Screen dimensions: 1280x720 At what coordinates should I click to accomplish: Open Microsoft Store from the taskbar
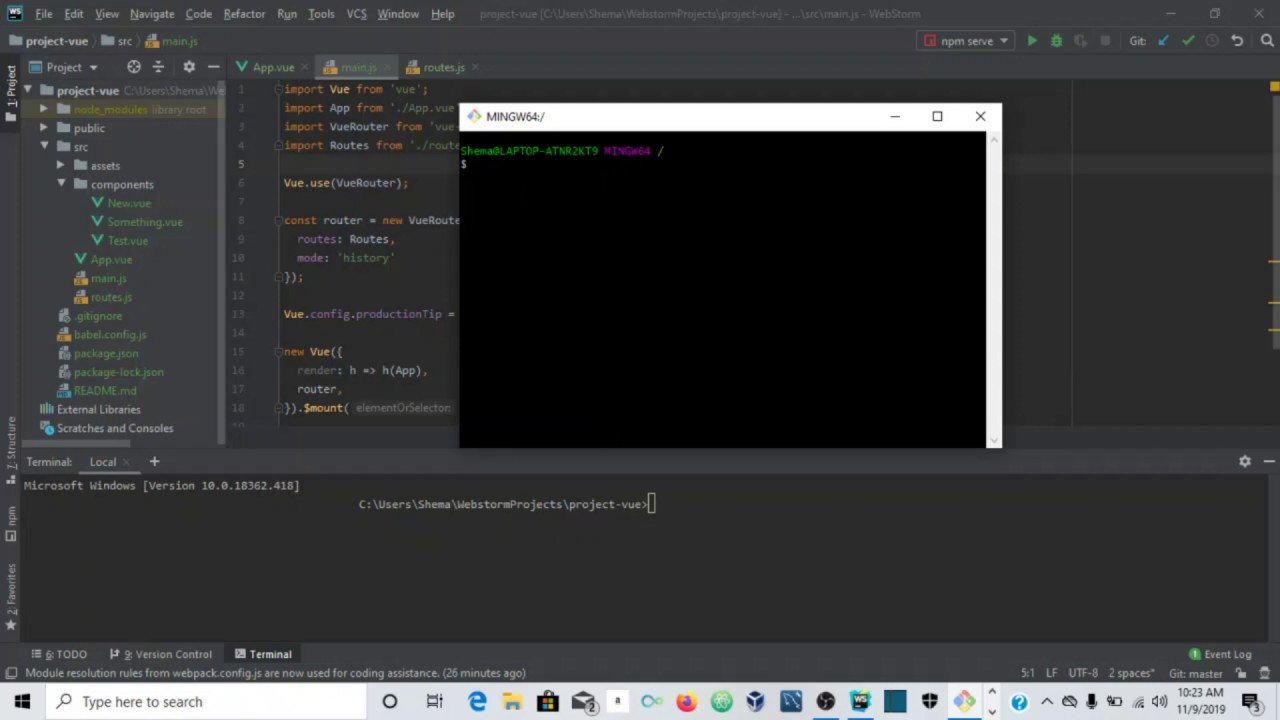547,701
